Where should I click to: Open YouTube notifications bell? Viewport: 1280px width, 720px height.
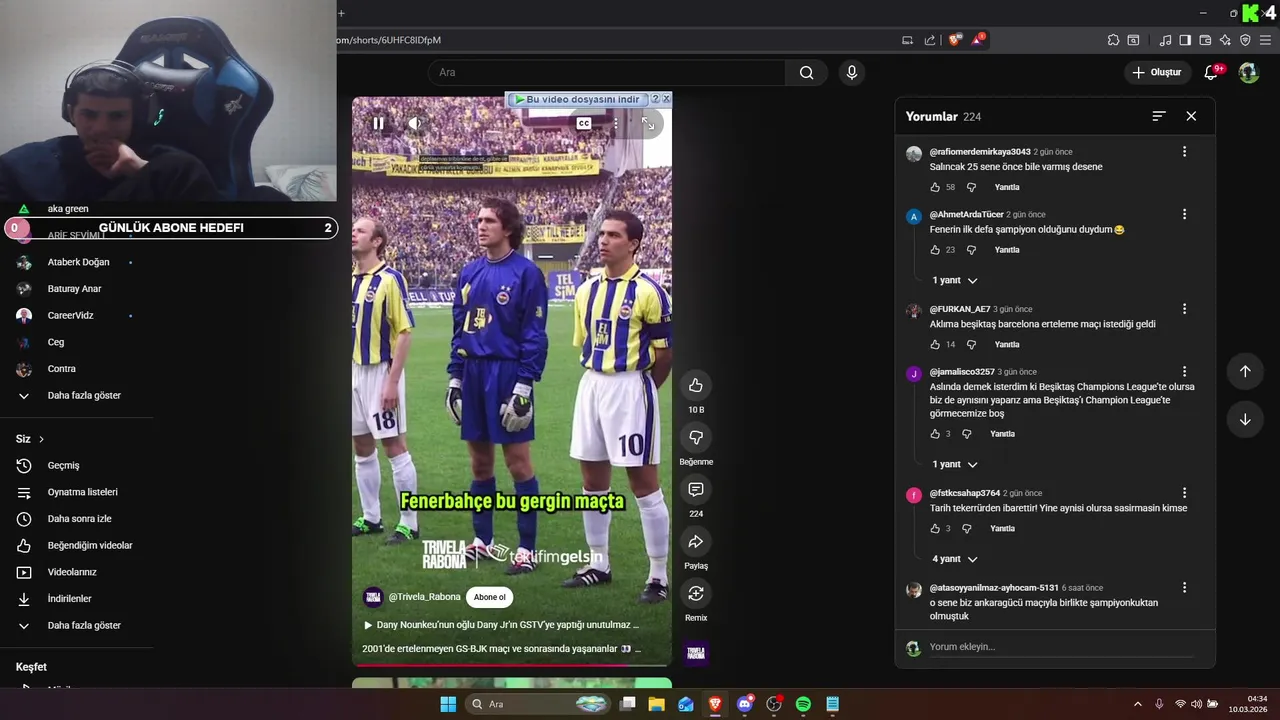tap(1212, 72)
